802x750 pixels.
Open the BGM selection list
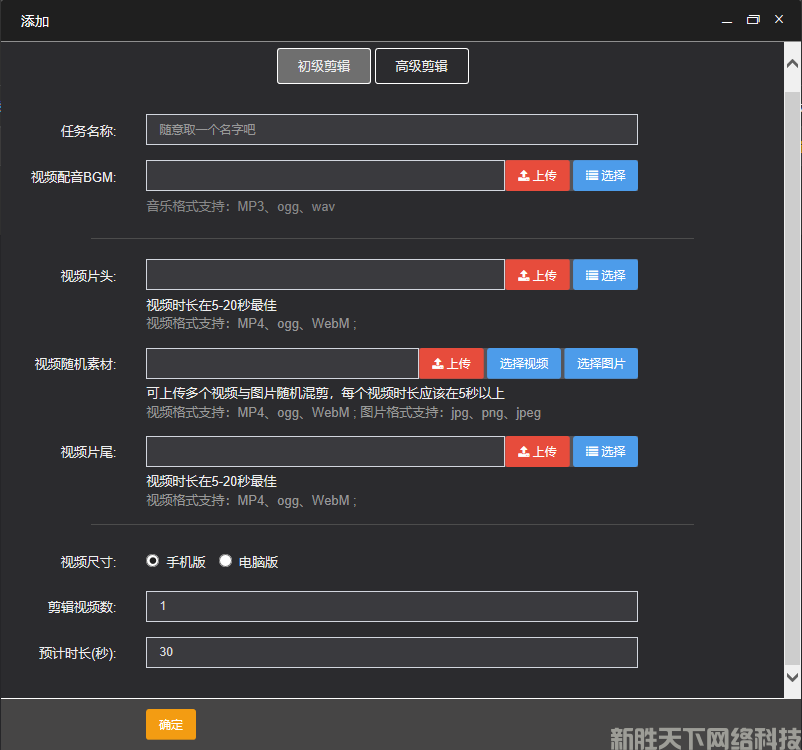[x=605, y=175]
